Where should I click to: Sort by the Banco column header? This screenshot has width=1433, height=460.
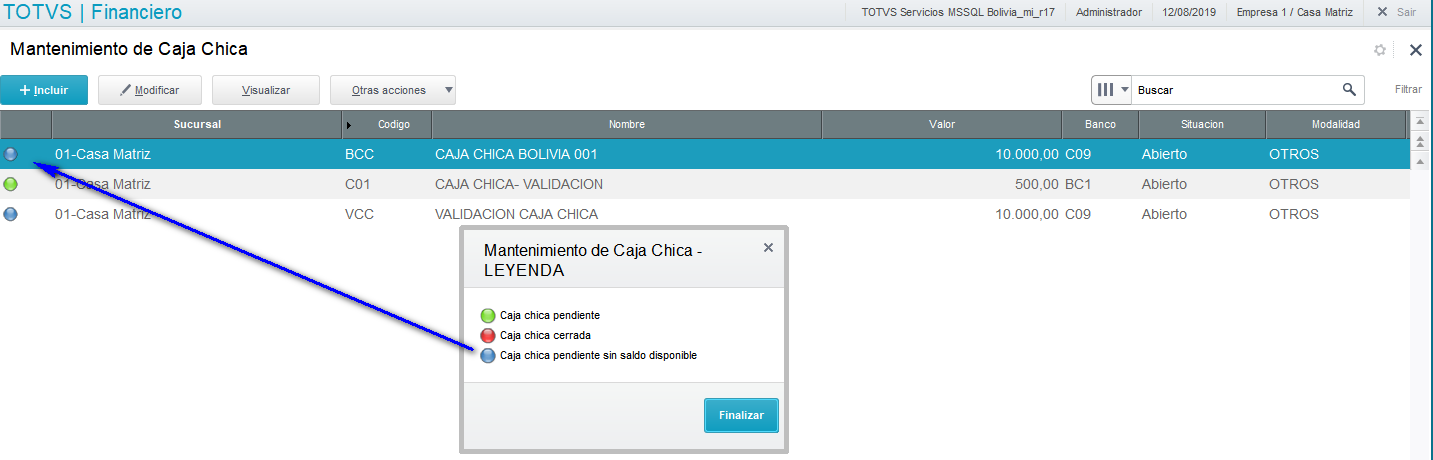[1100, 124]
